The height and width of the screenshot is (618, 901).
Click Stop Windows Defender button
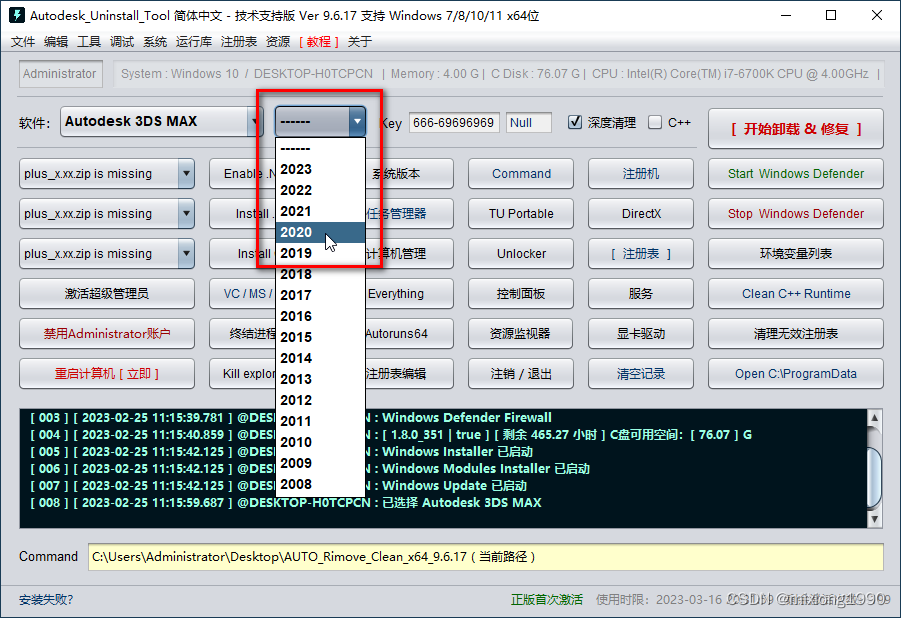796,214
